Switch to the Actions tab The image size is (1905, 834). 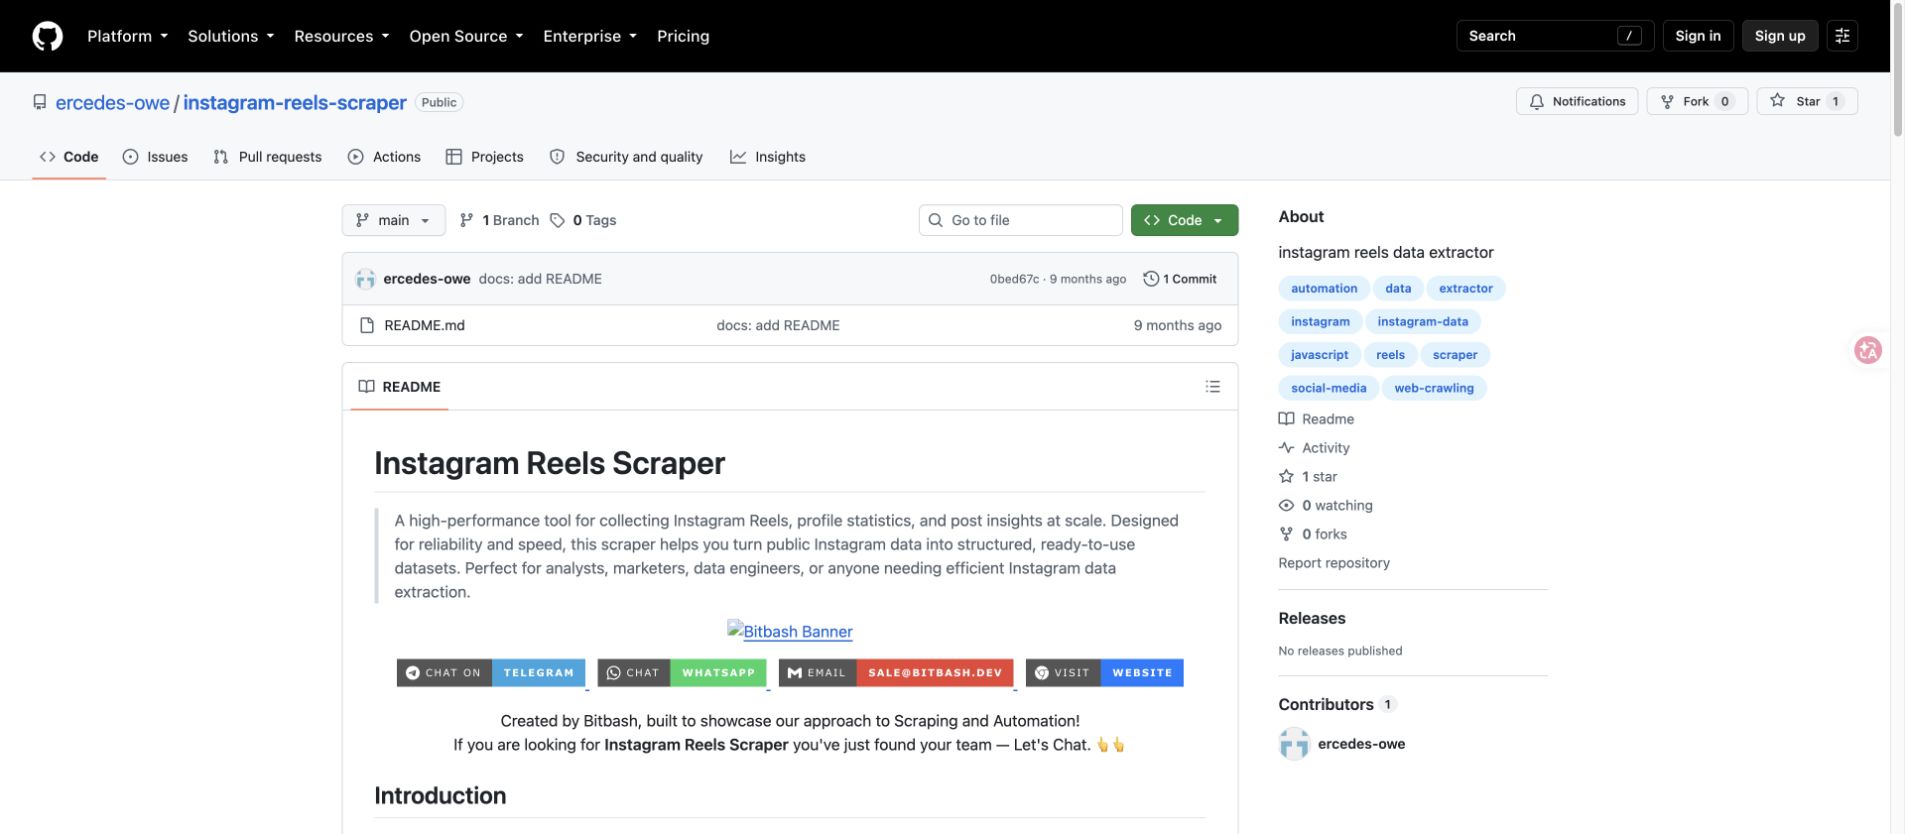pos(384,157)
